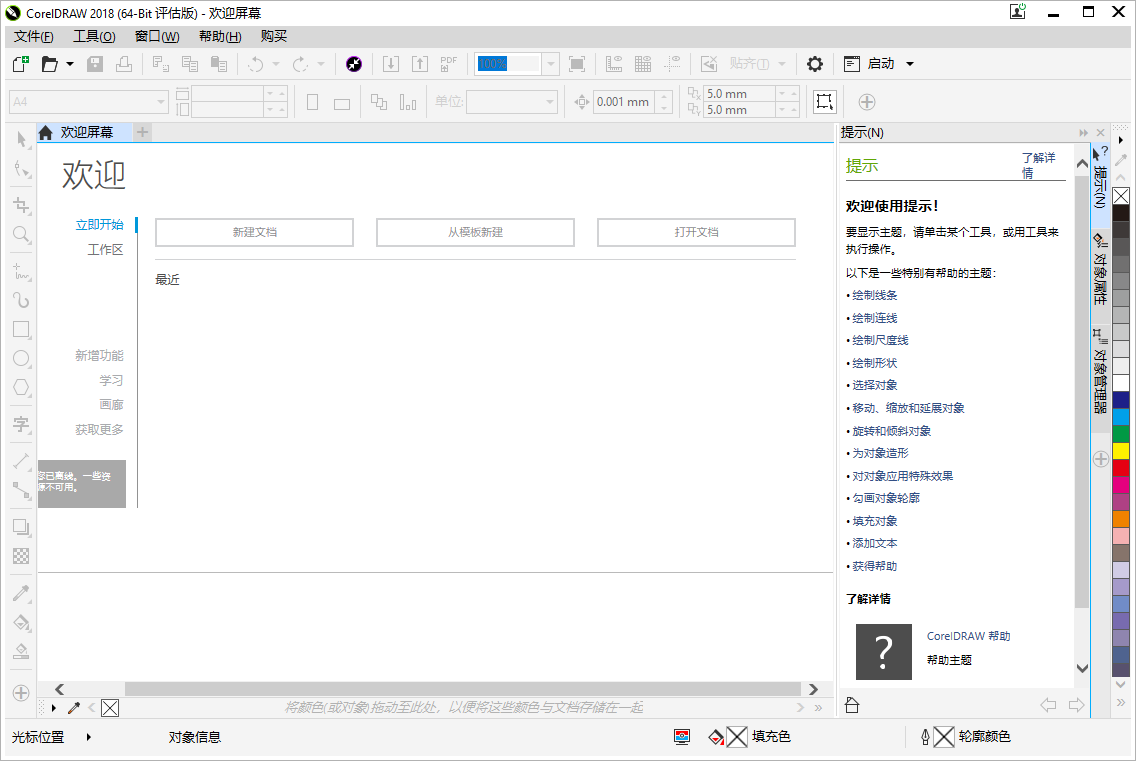This screenshot has height=761, width=1136.
Task: Click the plus to add a new tab
Action: 143,132
